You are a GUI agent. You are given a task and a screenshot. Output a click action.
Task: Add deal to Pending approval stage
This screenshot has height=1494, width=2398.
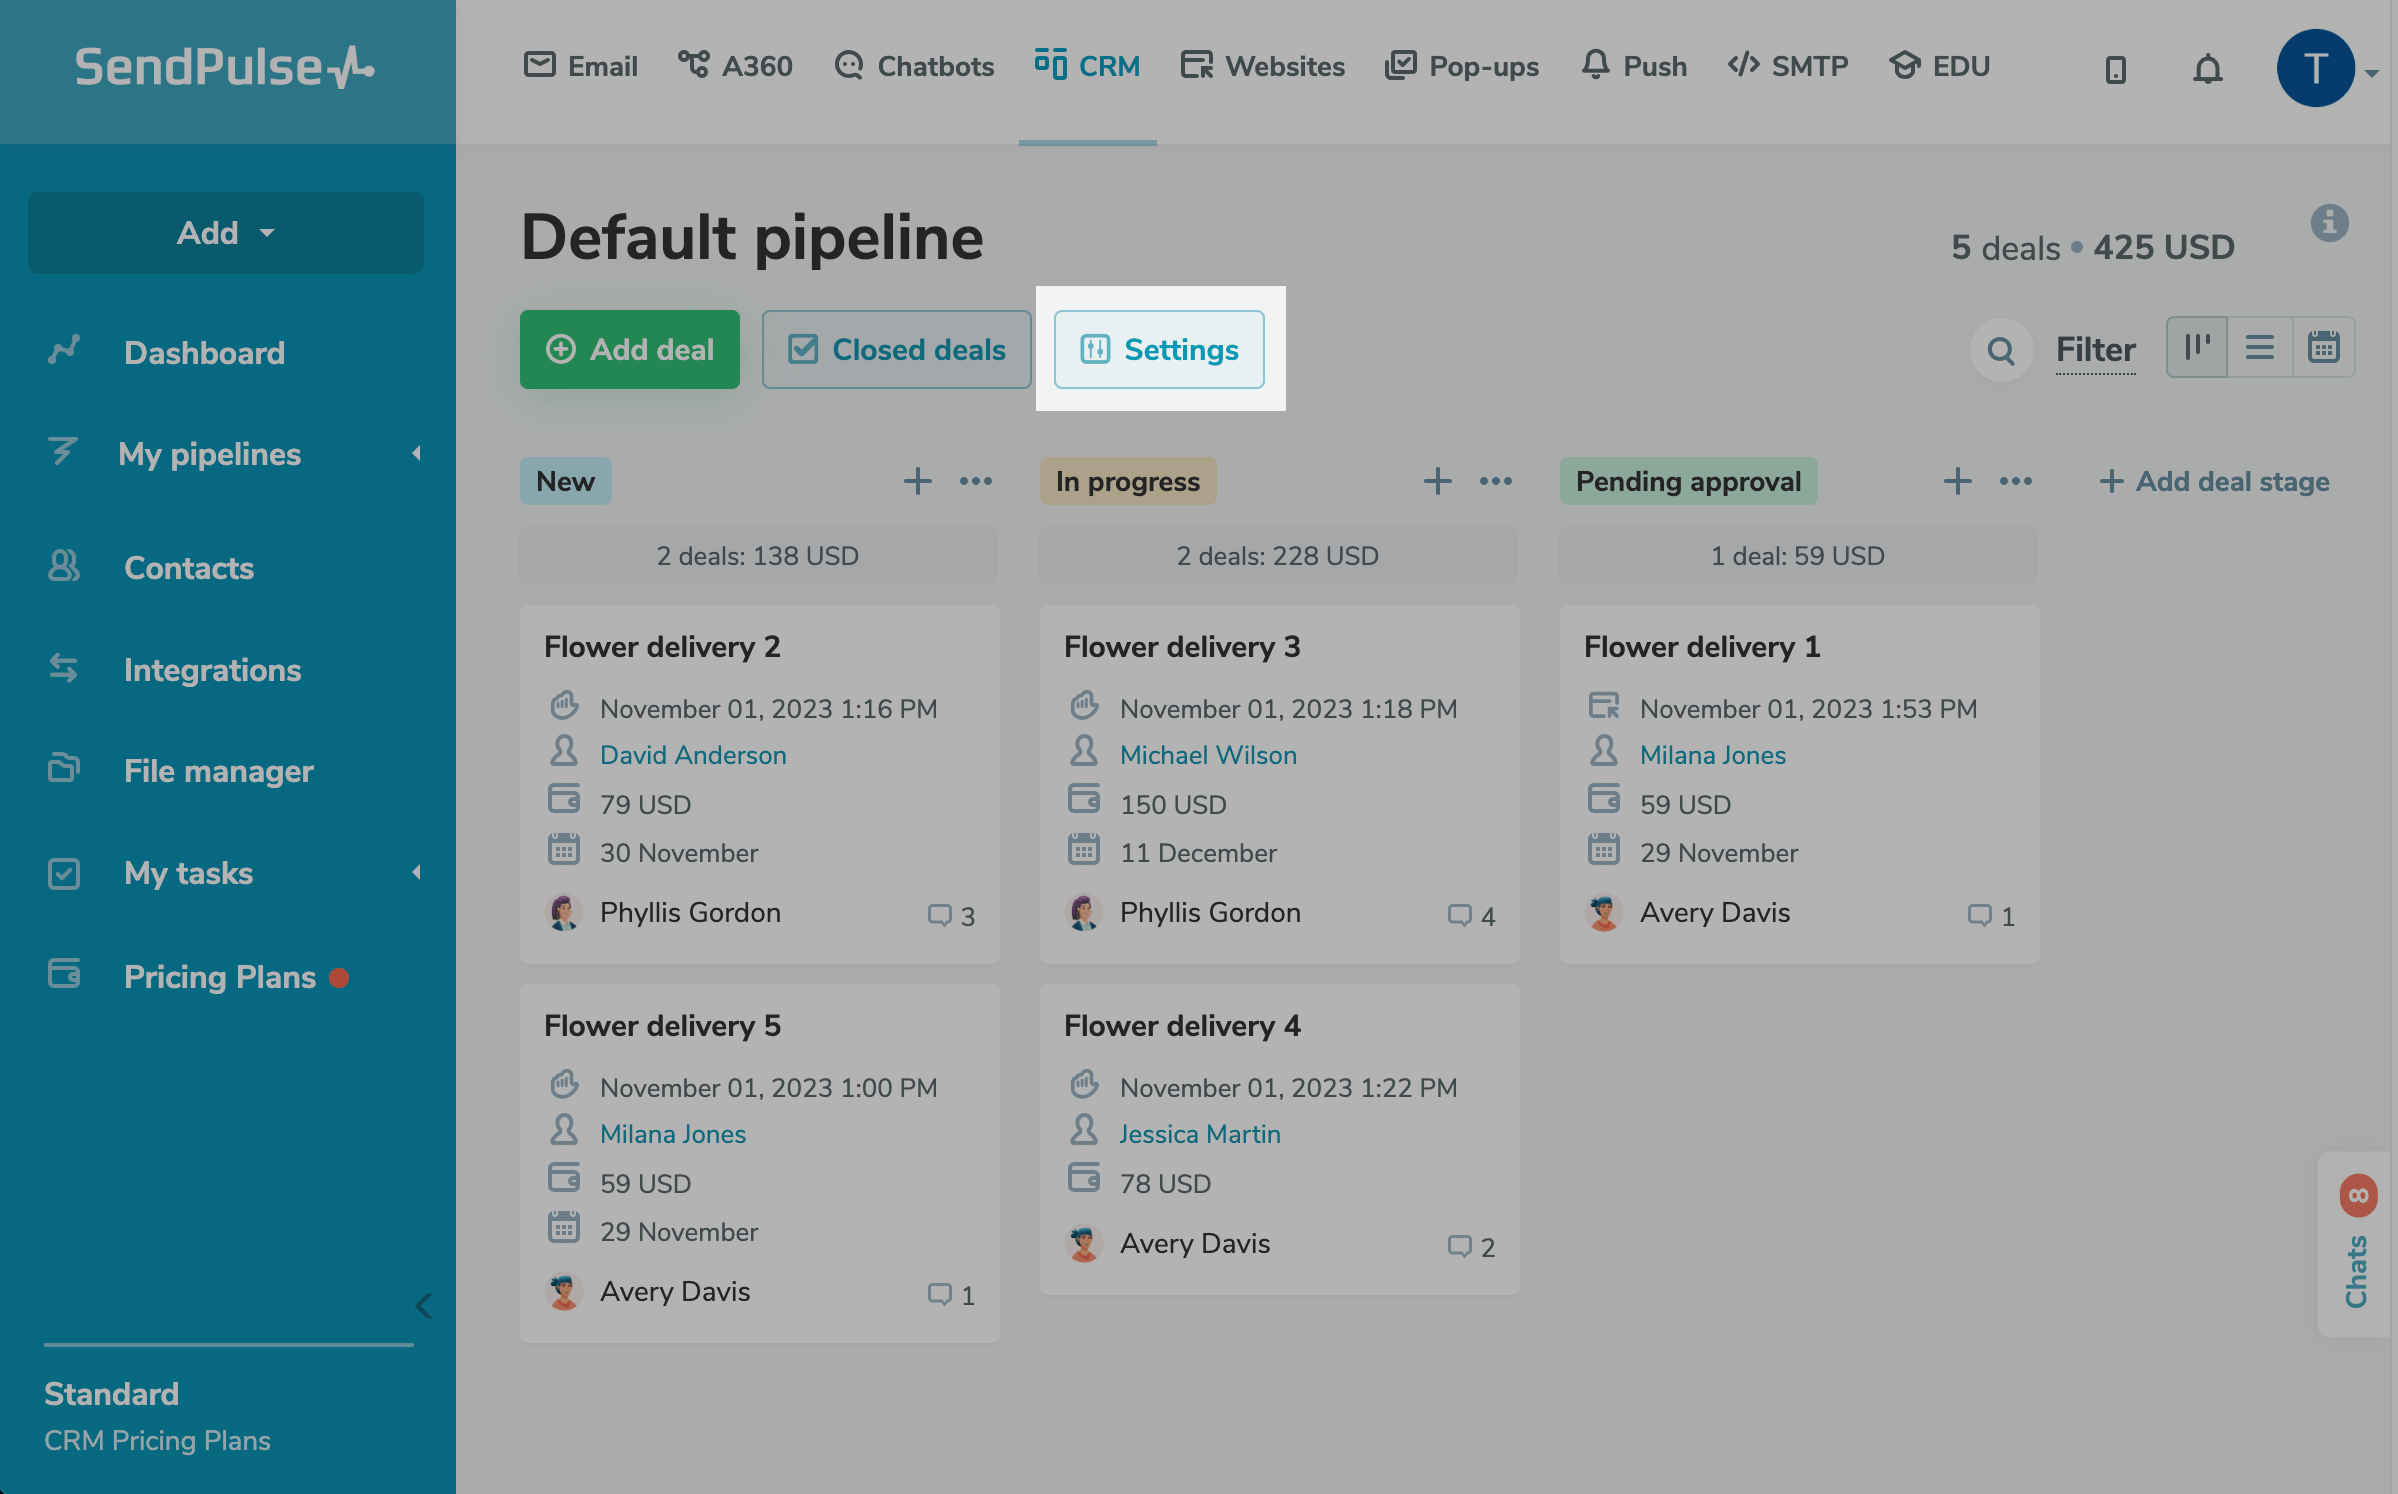pos(1957,481)
